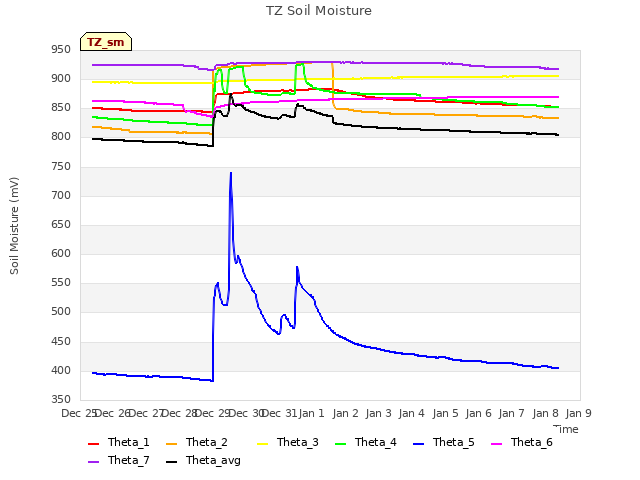Select the Theta_3 legend label

[x=298, y=442]
